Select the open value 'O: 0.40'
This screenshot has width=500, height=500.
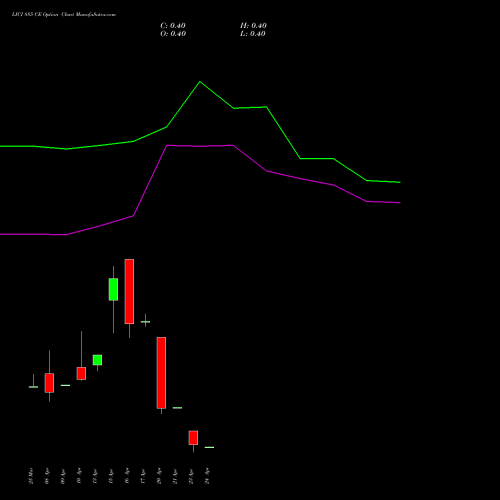click(173, 34)
